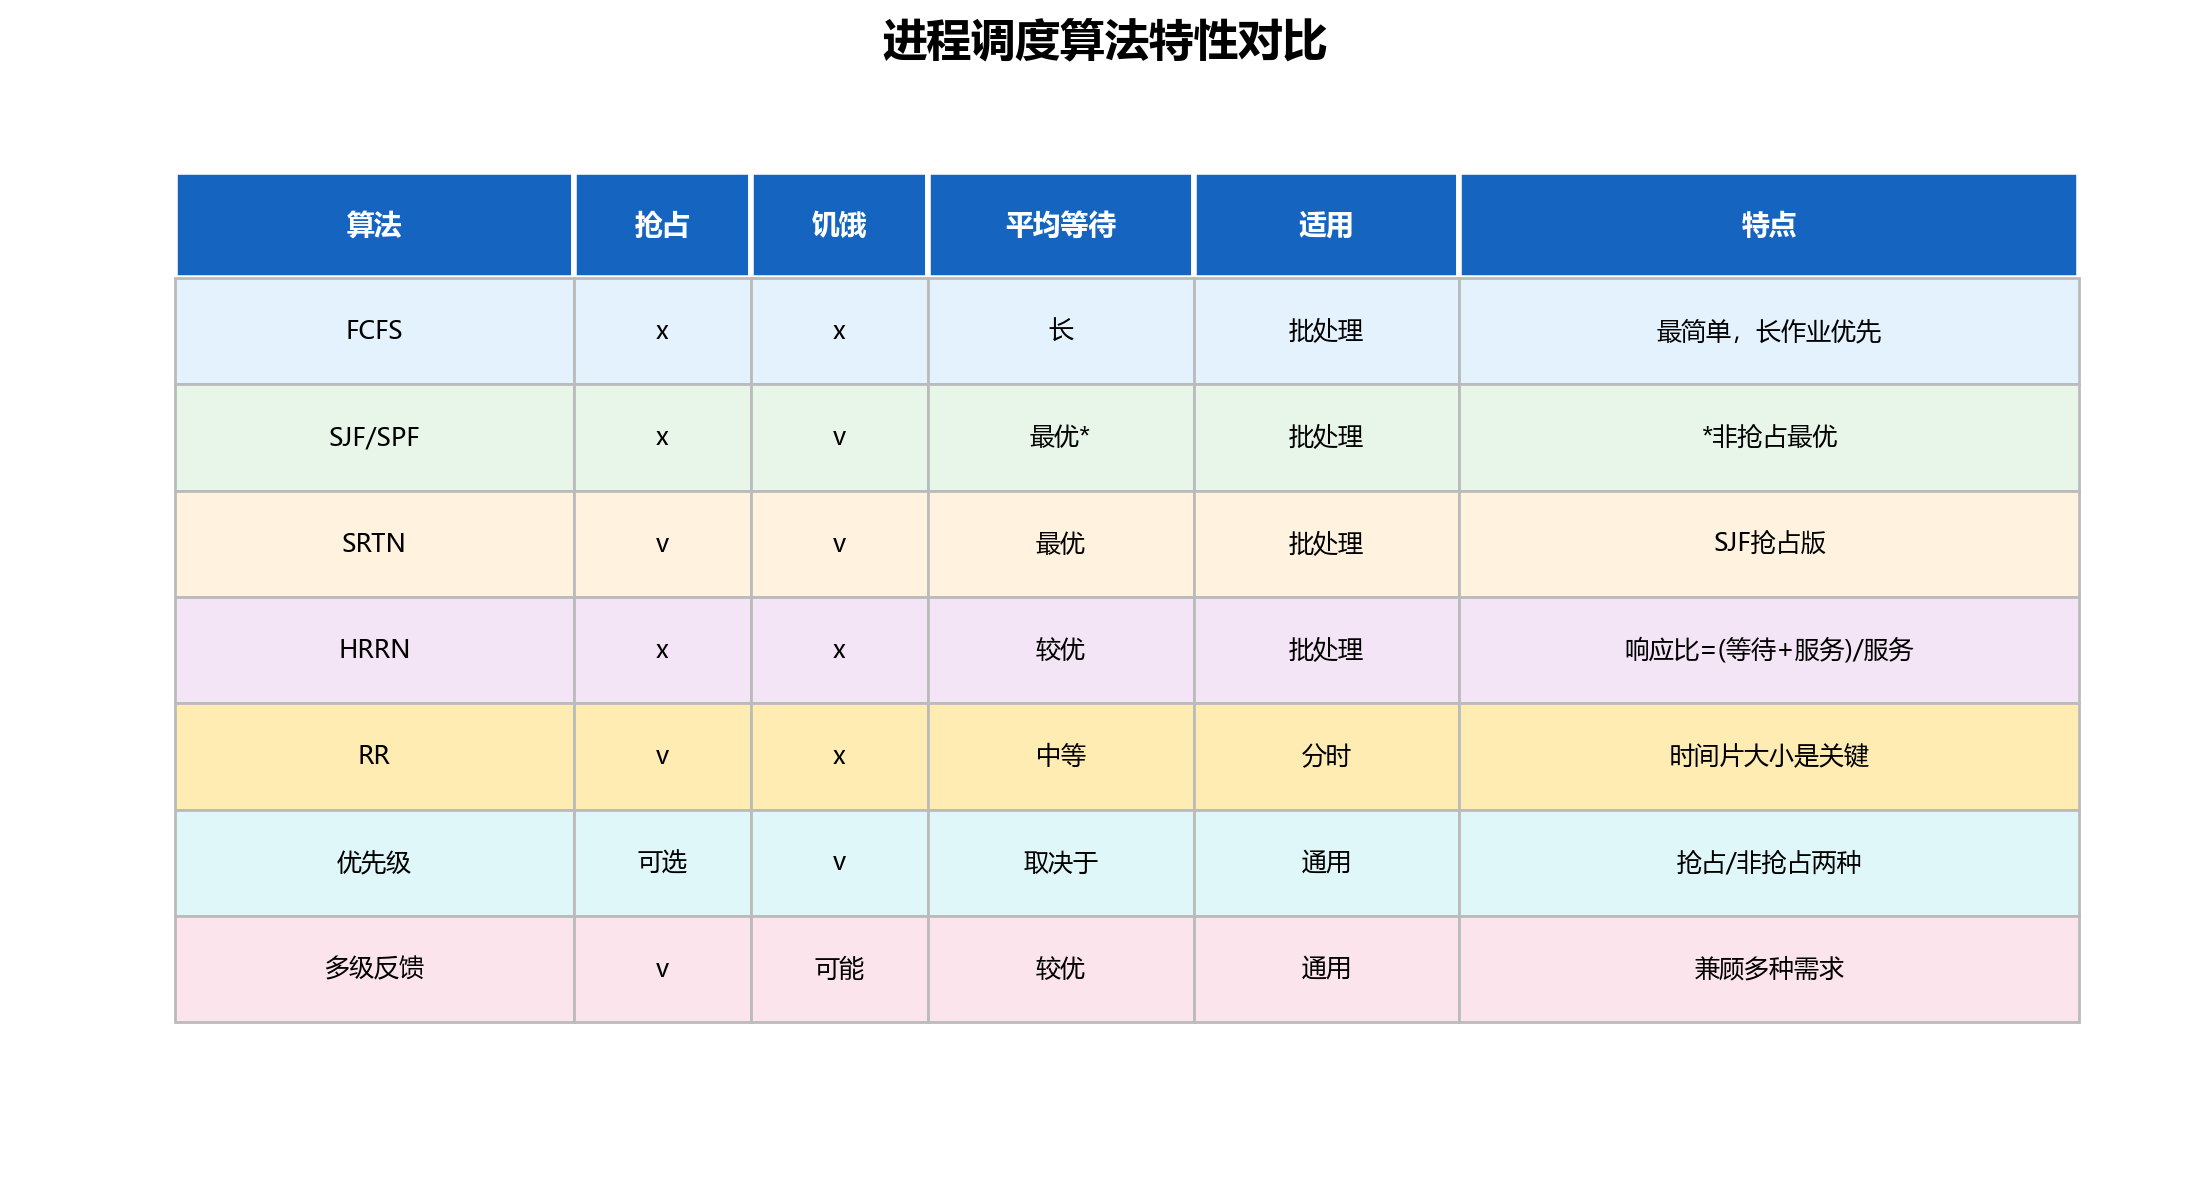Click 批处理 in the SRTN row
The height and width of the screenshot is (1194, 2210).
click(x=1326, y=544)
